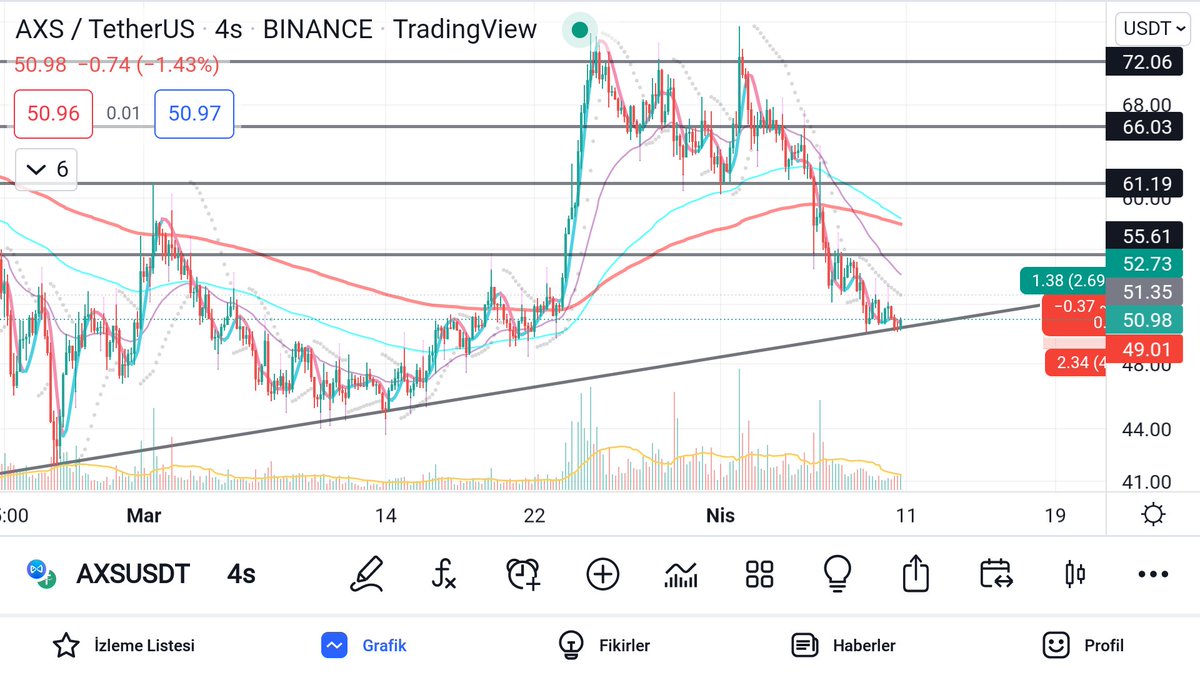The height and width of the screenshot is (675, 1200).
Task: Click the Nis date label on time axis
Action: point(720,516)
